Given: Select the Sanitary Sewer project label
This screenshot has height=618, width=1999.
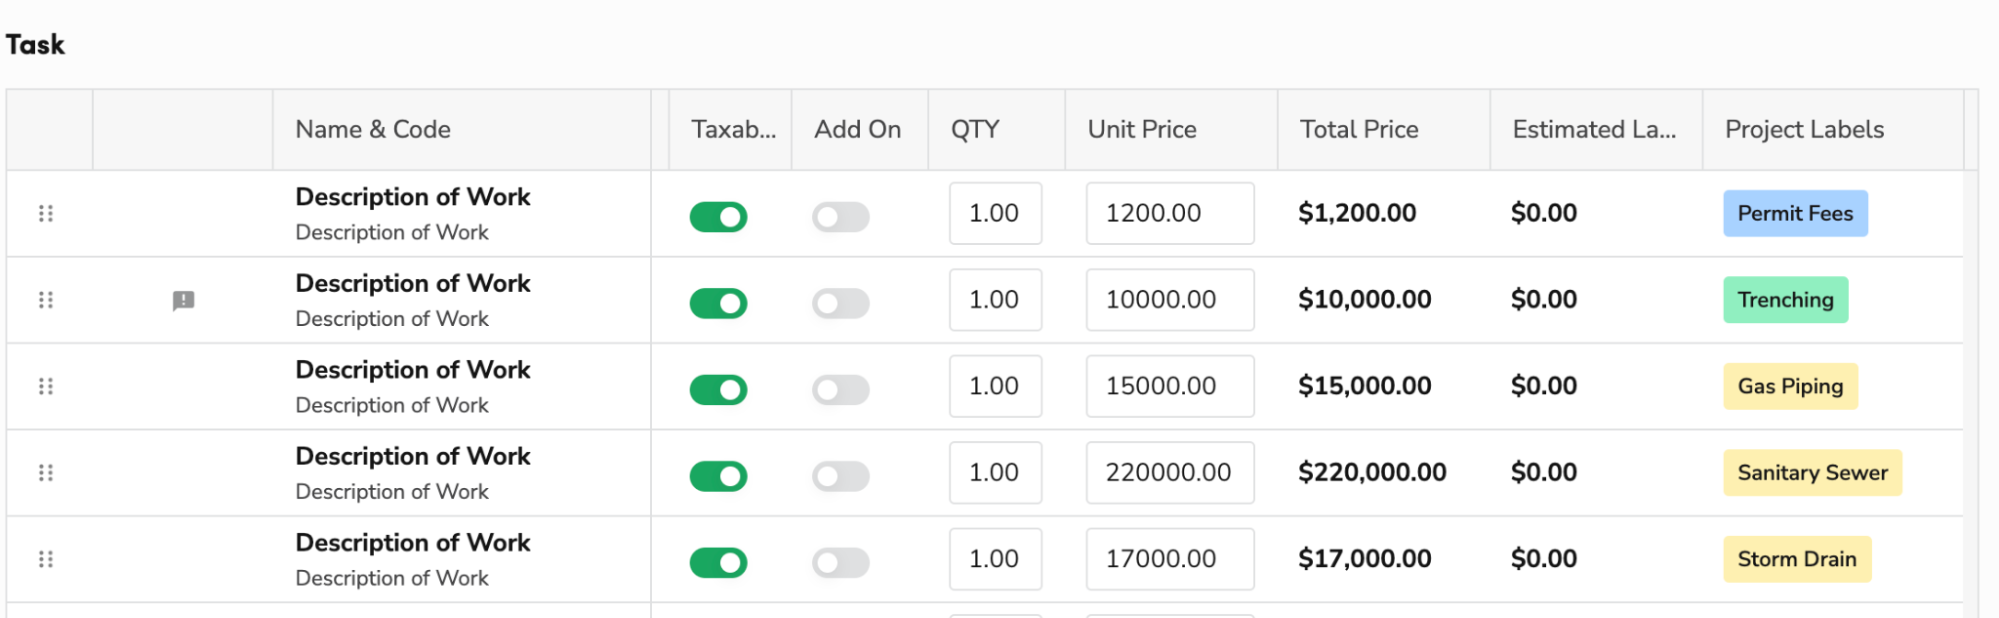Looking at the screenshot, I should [x=1812, y=472].
